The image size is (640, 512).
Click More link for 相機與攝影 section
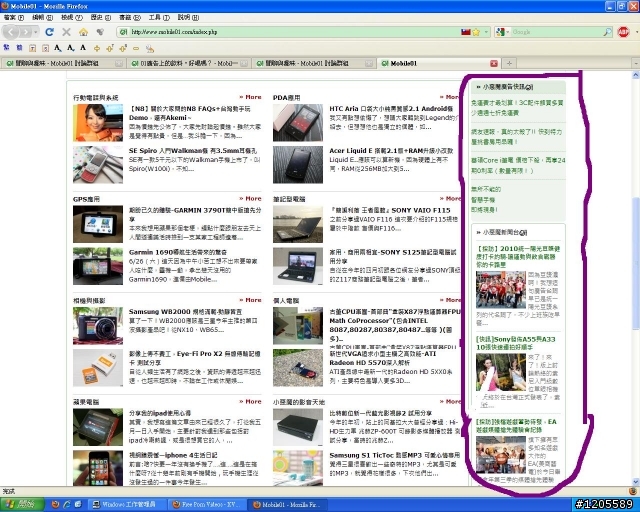[250, 300]
